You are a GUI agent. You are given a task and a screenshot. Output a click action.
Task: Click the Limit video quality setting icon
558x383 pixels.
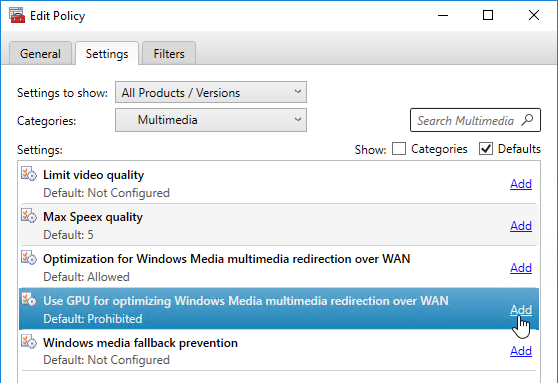tap(28, 174)
